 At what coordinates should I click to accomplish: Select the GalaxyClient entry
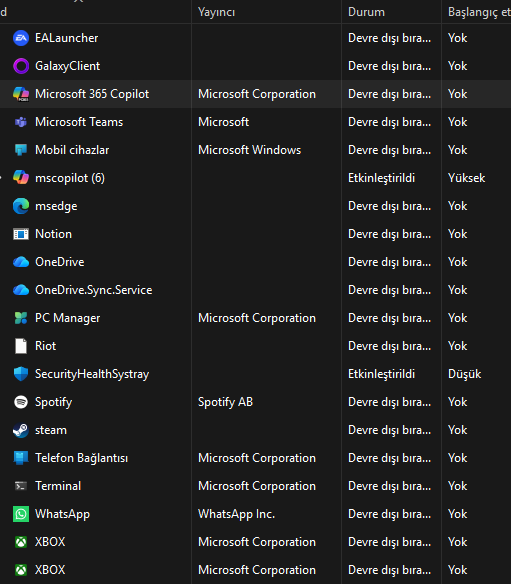point(67,66)
